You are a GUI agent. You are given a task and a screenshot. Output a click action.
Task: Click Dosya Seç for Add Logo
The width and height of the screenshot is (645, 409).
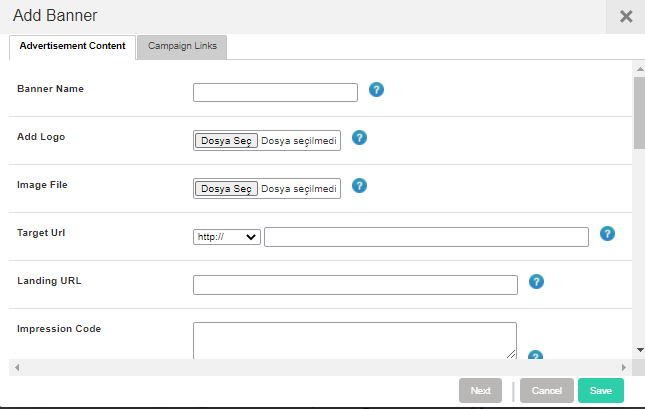[226, 141]
